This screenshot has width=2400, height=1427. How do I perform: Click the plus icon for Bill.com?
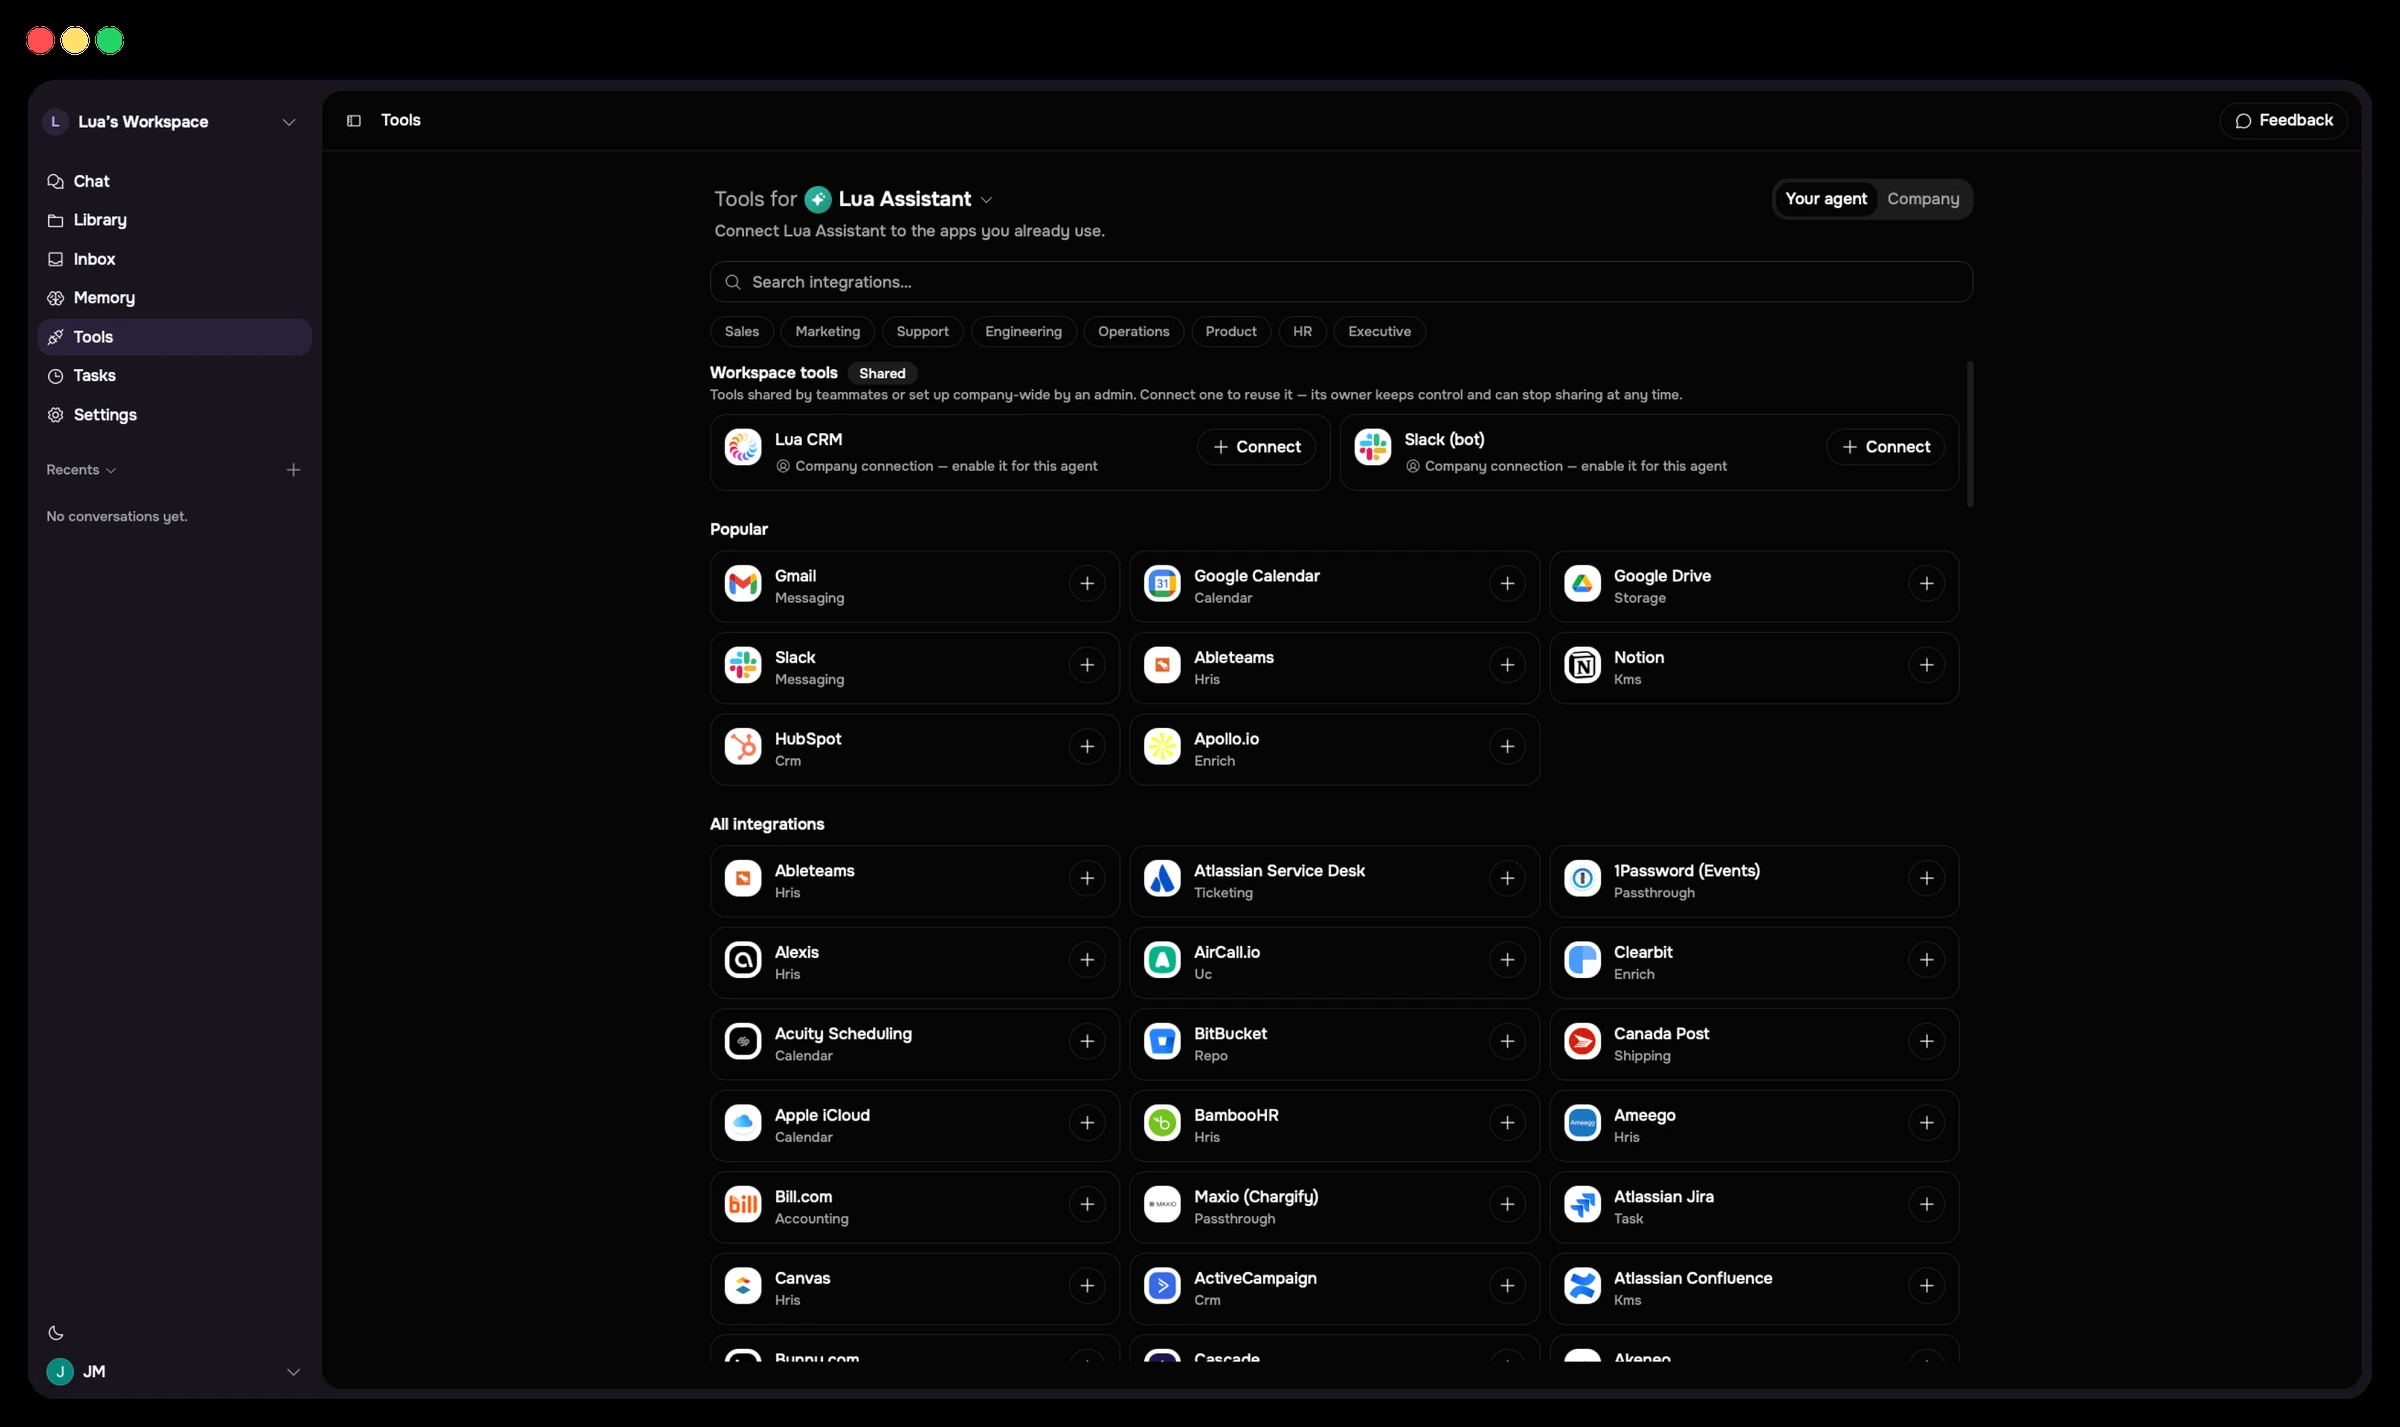1087,1205
